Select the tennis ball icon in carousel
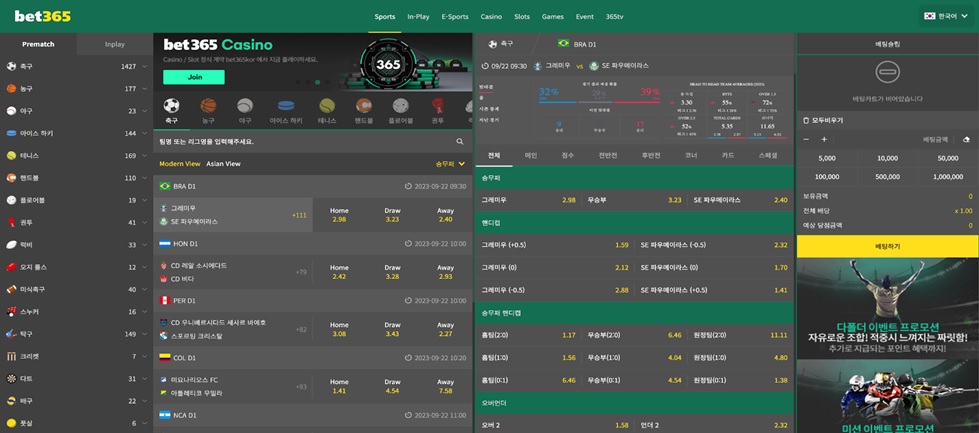Viewport: 979px width, 433px height. (327, 106)
